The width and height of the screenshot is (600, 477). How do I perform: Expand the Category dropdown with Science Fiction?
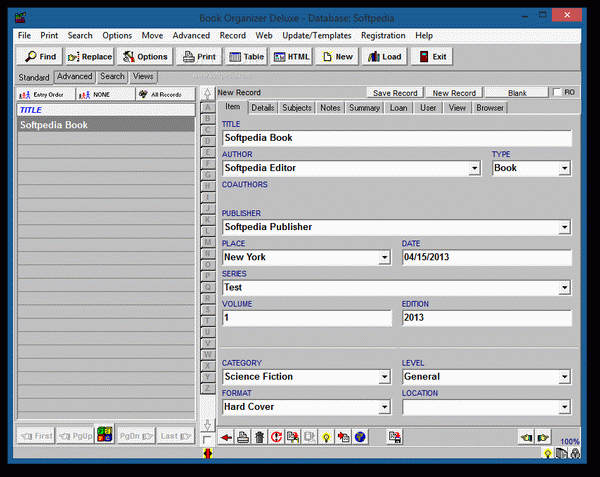(x=384, y=378)
